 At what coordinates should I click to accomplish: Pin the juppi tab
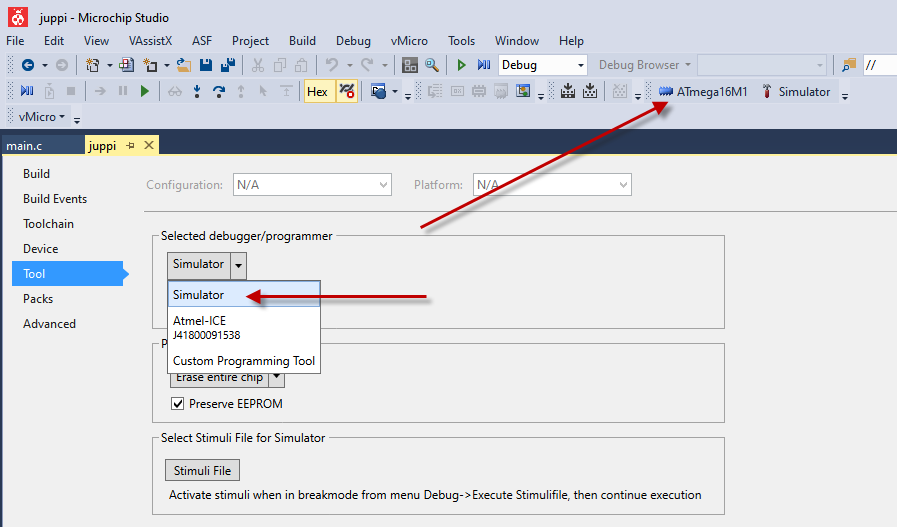click(x=130, y=145)
